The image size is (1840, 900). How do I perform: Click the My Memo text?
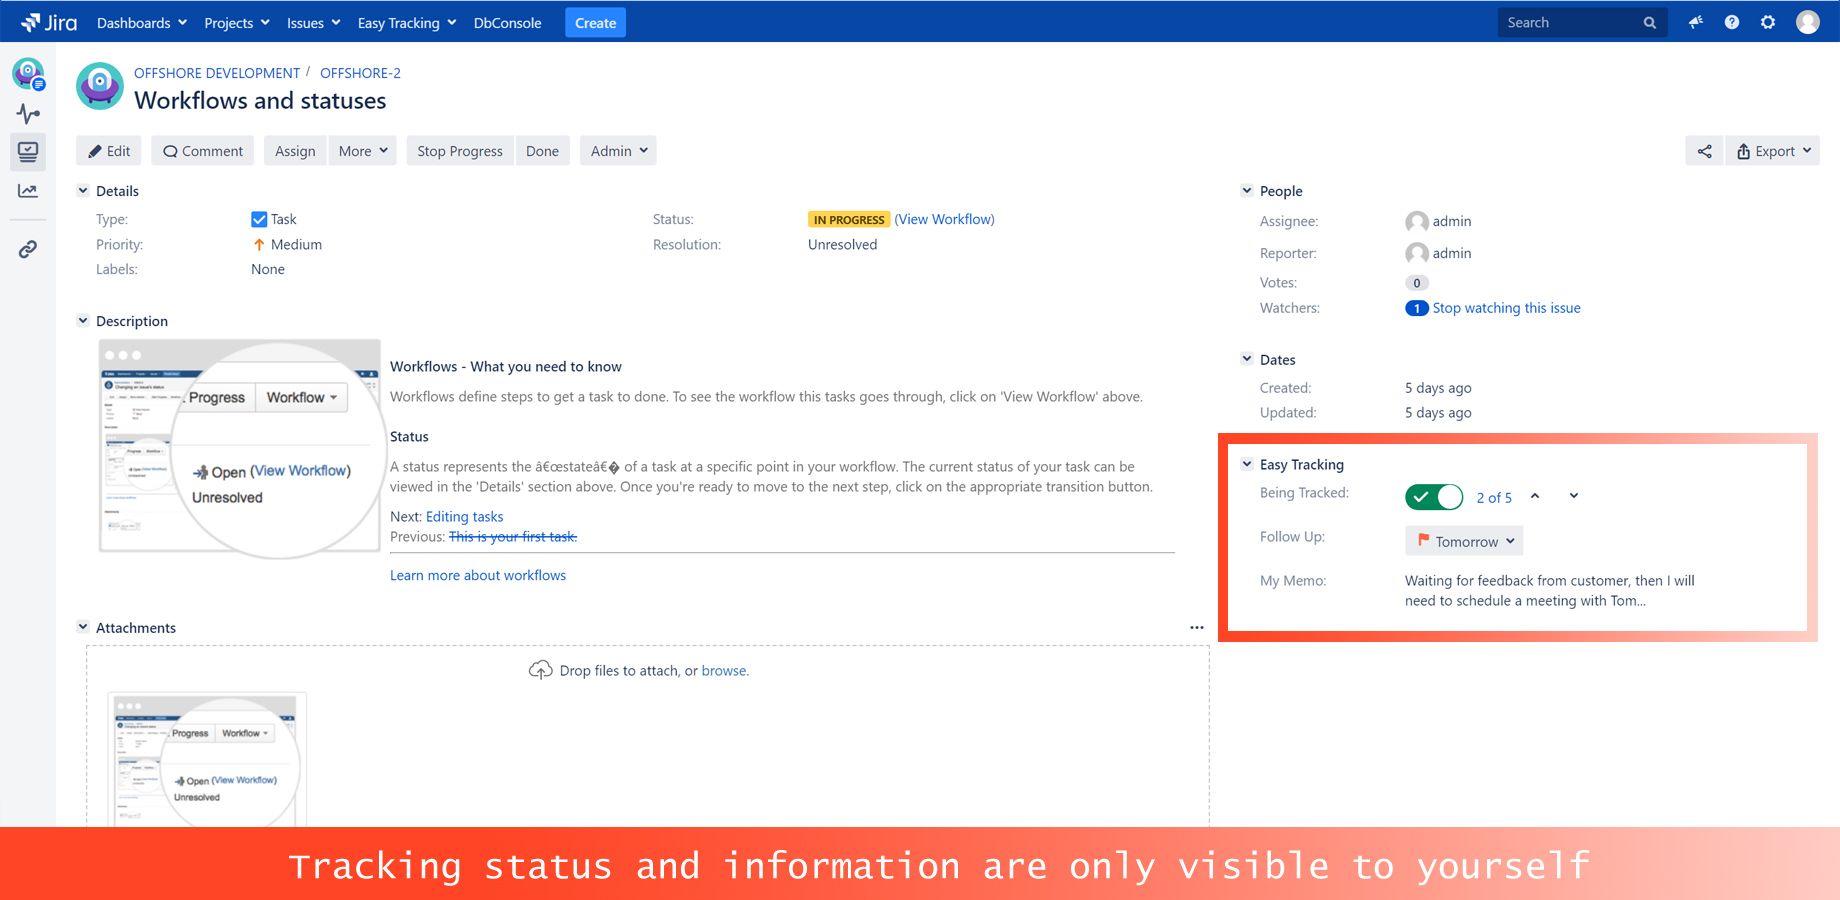coord(1549,590)
